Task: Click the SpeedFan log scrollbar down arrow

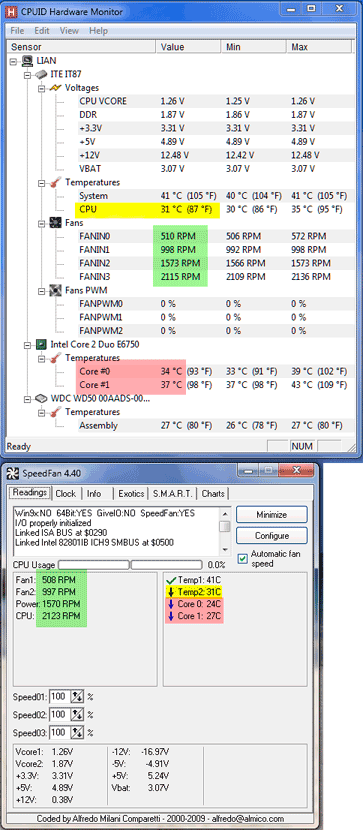Action: [x=225, y=549]
